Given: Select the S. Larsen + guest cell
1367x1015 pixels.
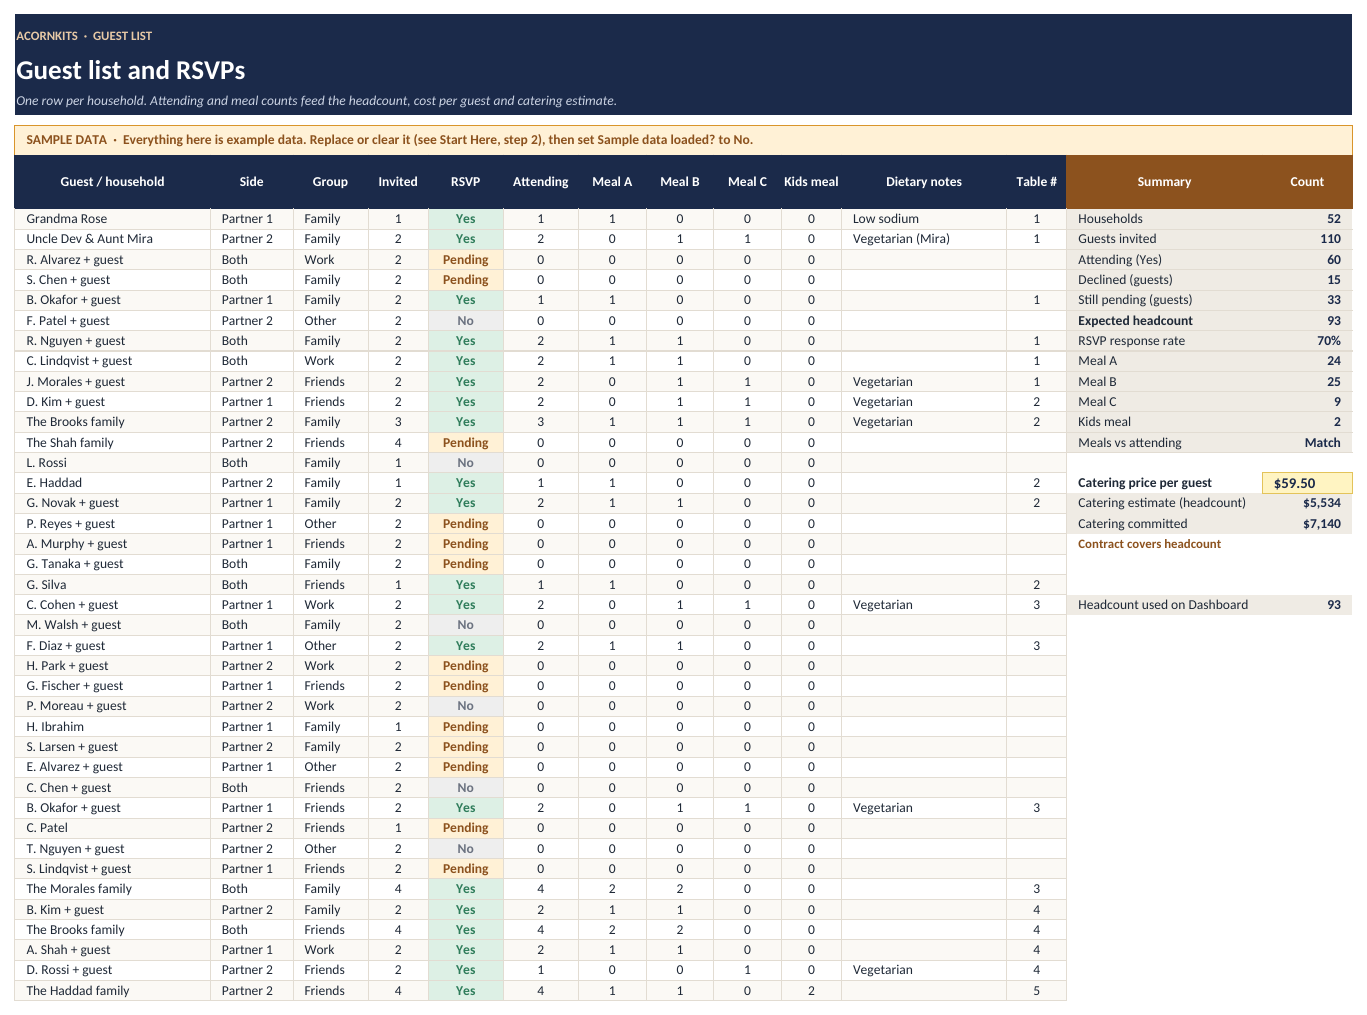Looking at the screenshot, I should click(112, 747).
